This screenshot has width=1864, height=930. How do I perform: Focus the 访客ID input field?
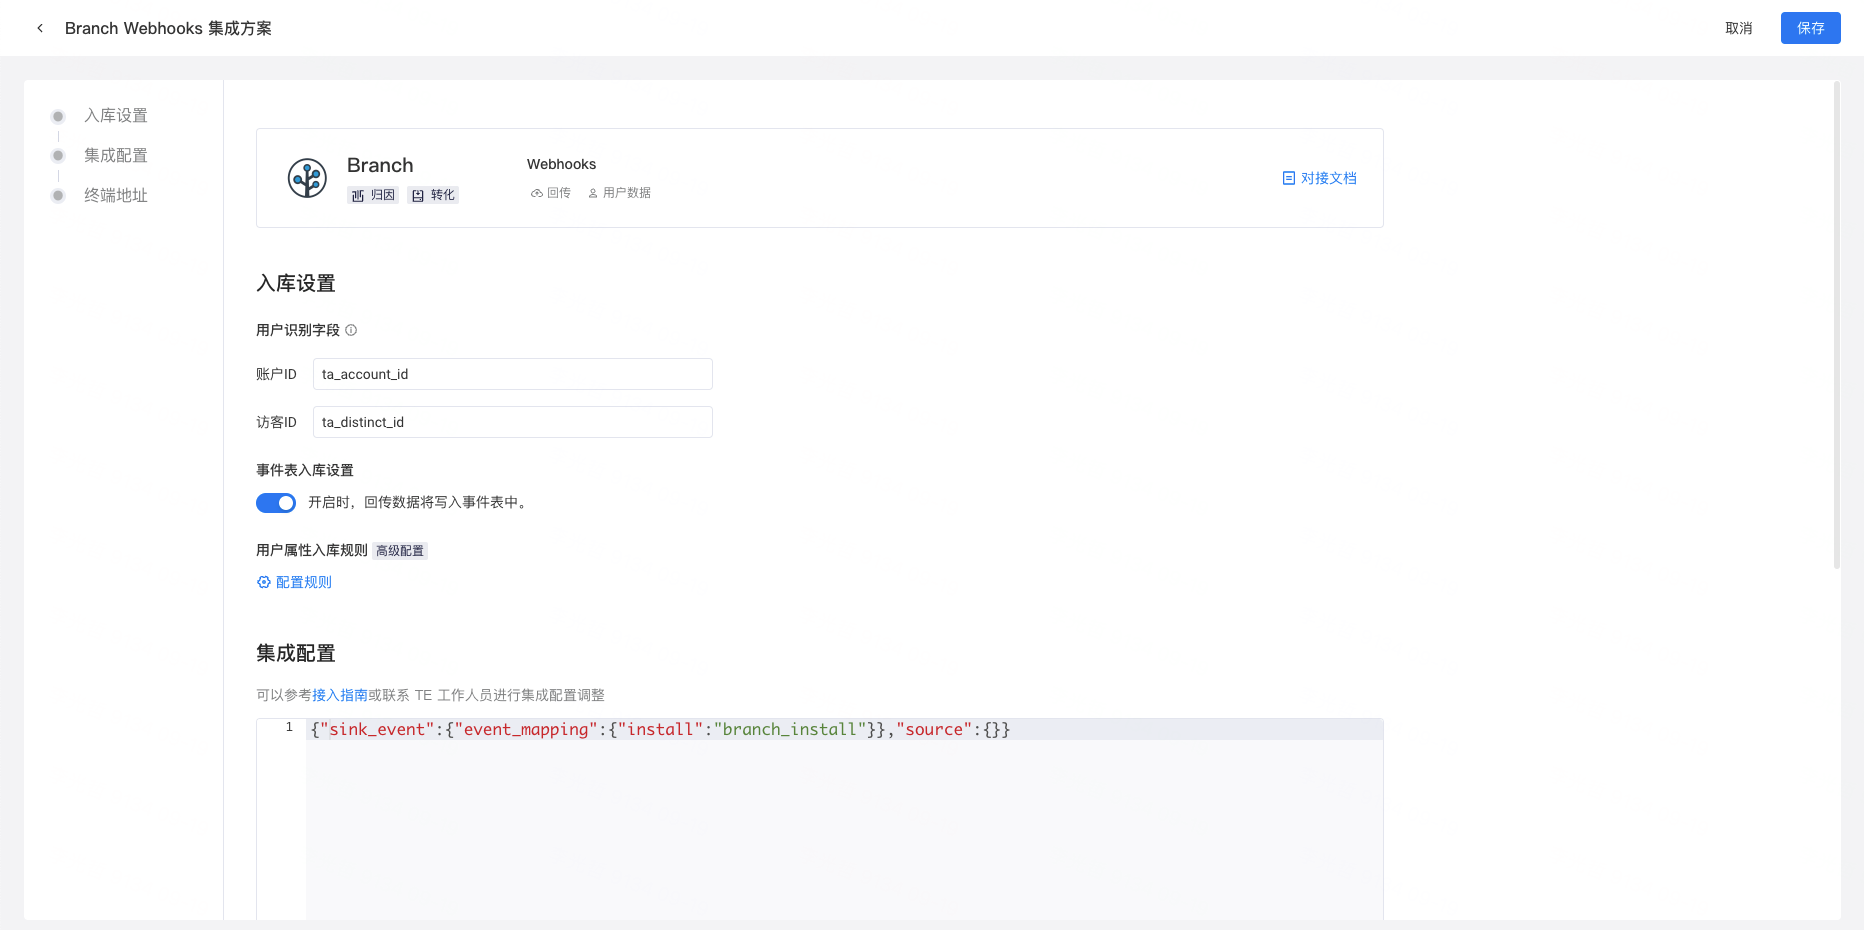pyautogui.click(x=513, y=422)
